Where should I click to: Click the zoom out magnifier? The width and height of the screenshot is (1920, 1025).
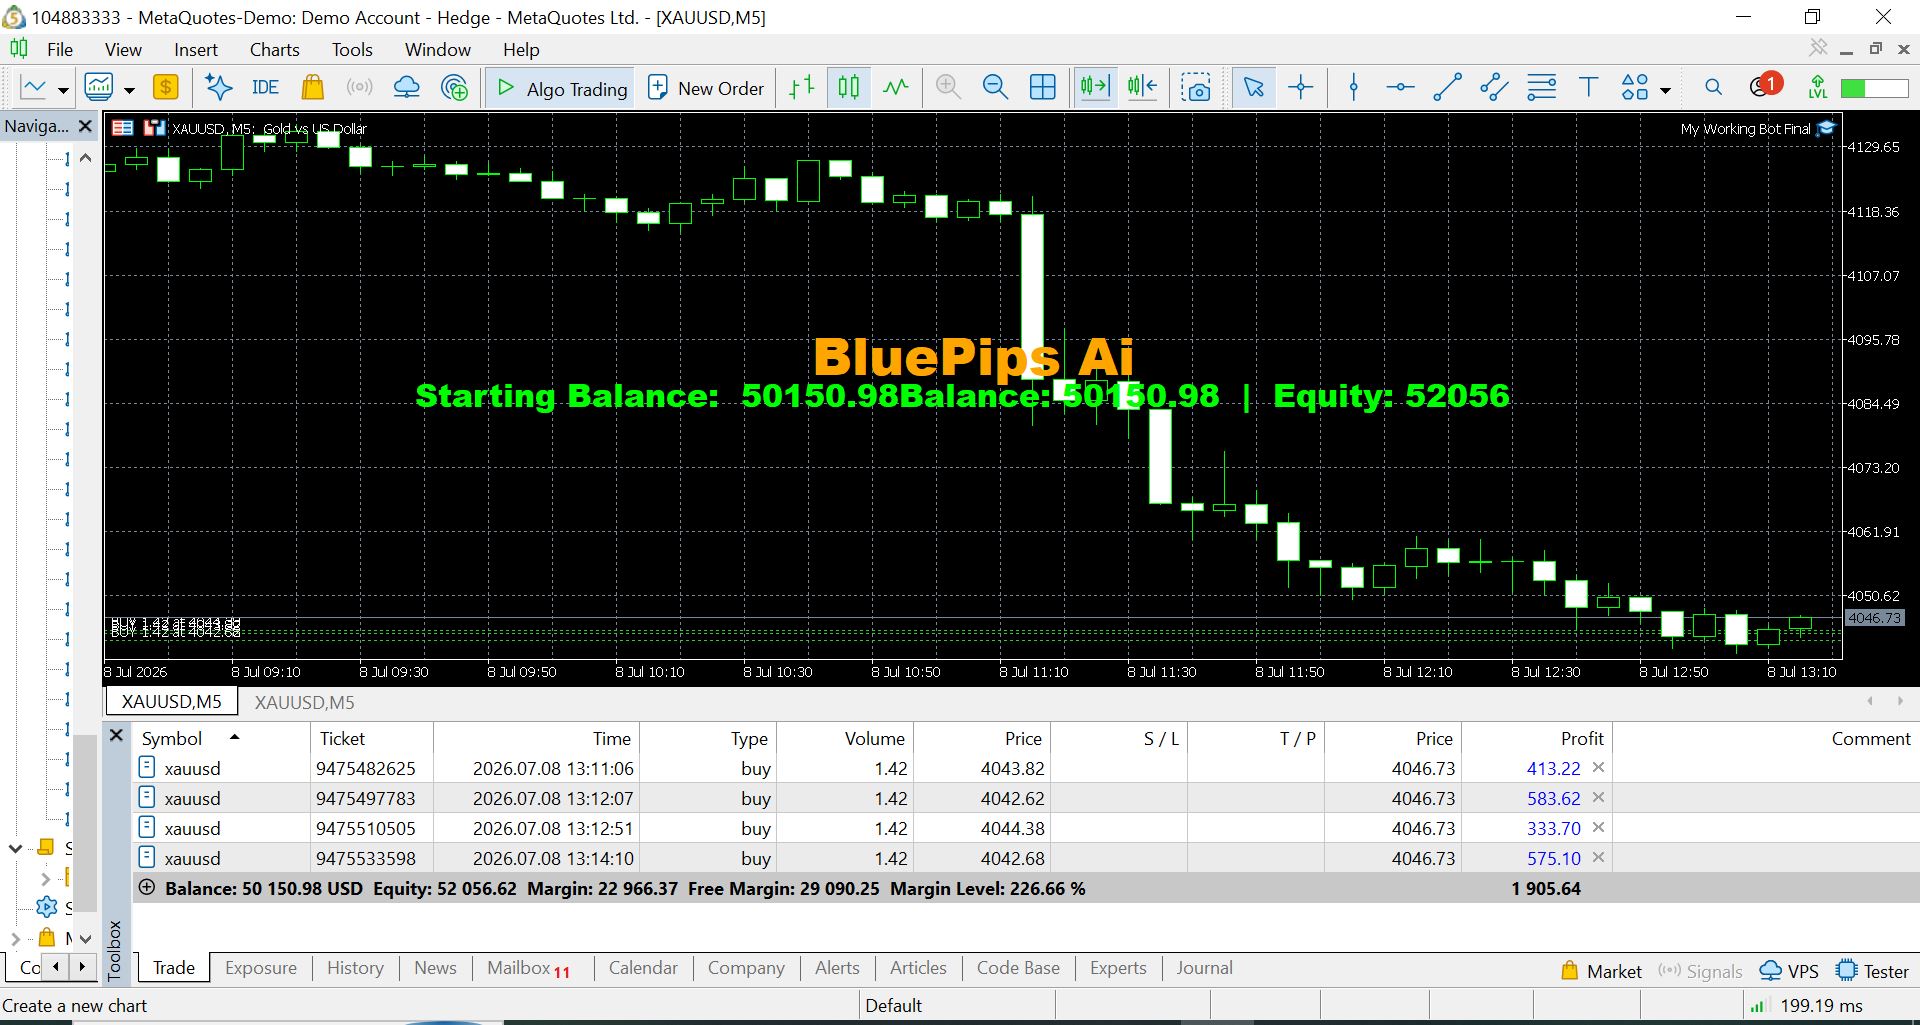point(995,88)
